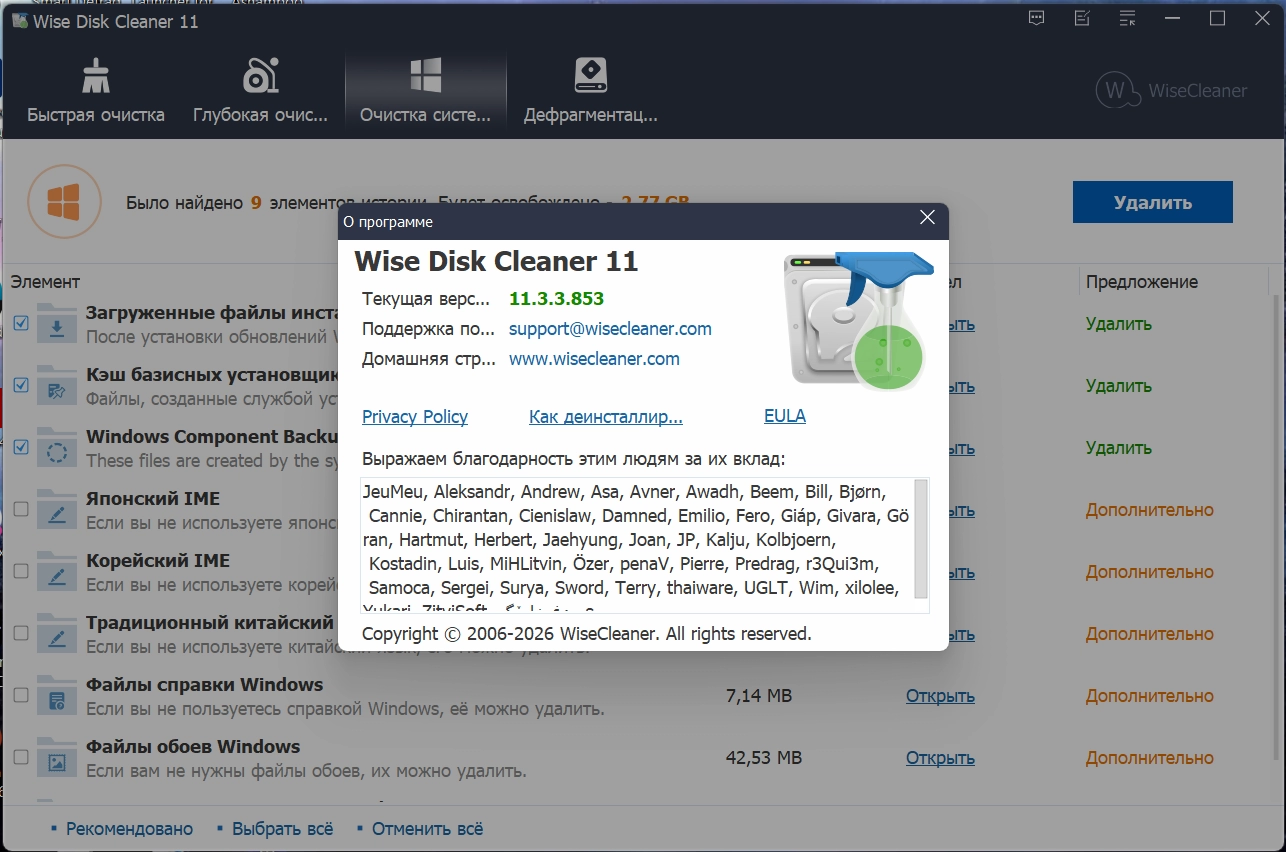
Task: Click Дополнительно for Корейский IME row
Action: 1150,572
